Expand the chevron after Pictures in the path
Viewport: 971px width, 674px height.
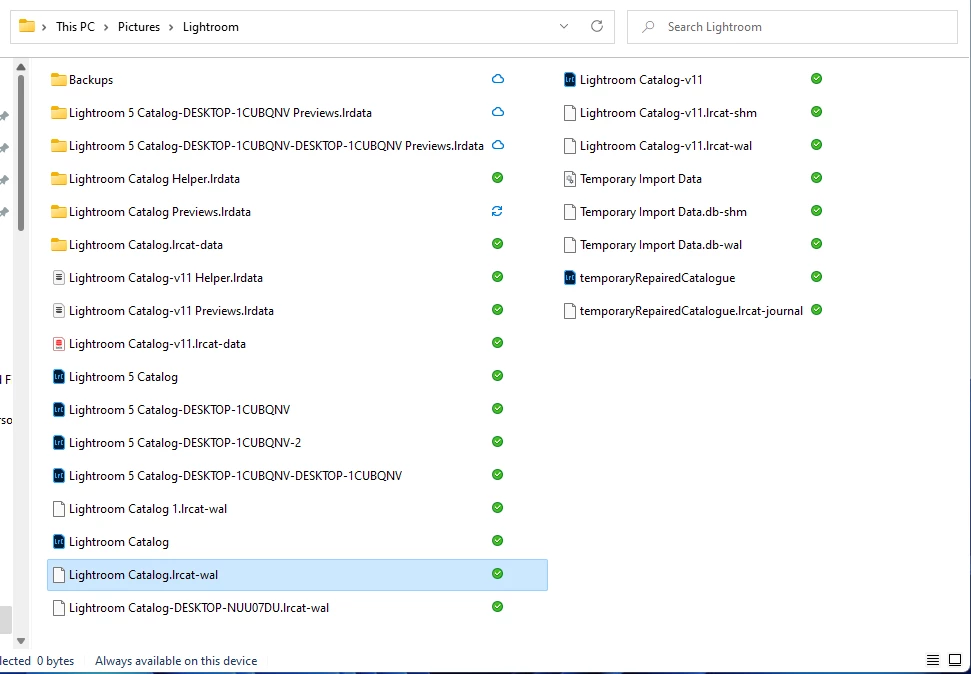click(x=171, y=27)
